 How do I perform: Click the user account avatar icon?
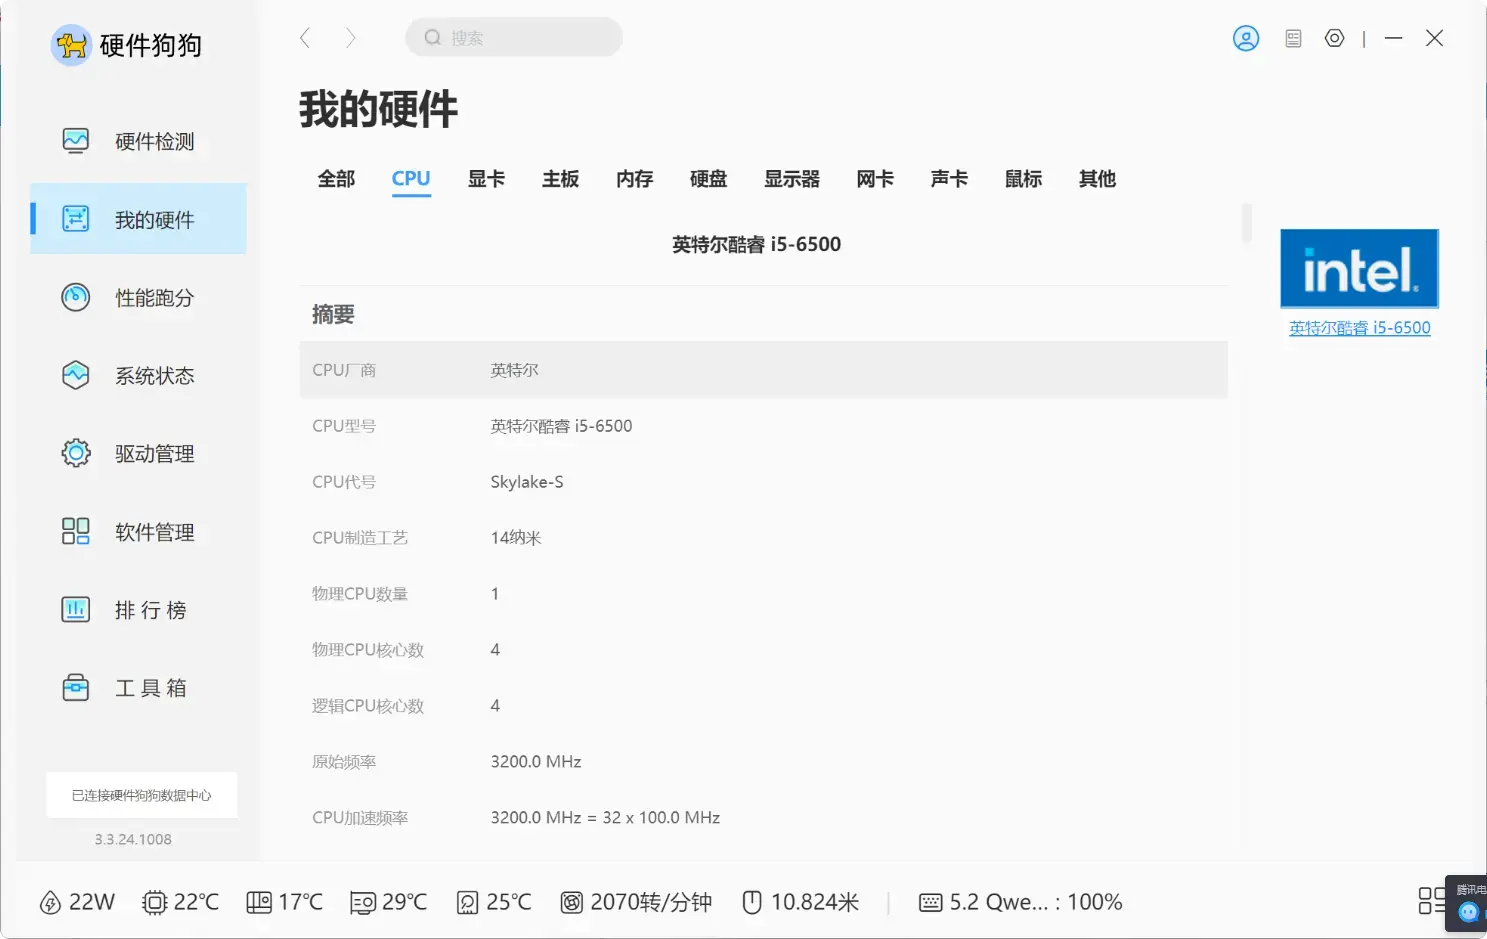(1245, 38)
